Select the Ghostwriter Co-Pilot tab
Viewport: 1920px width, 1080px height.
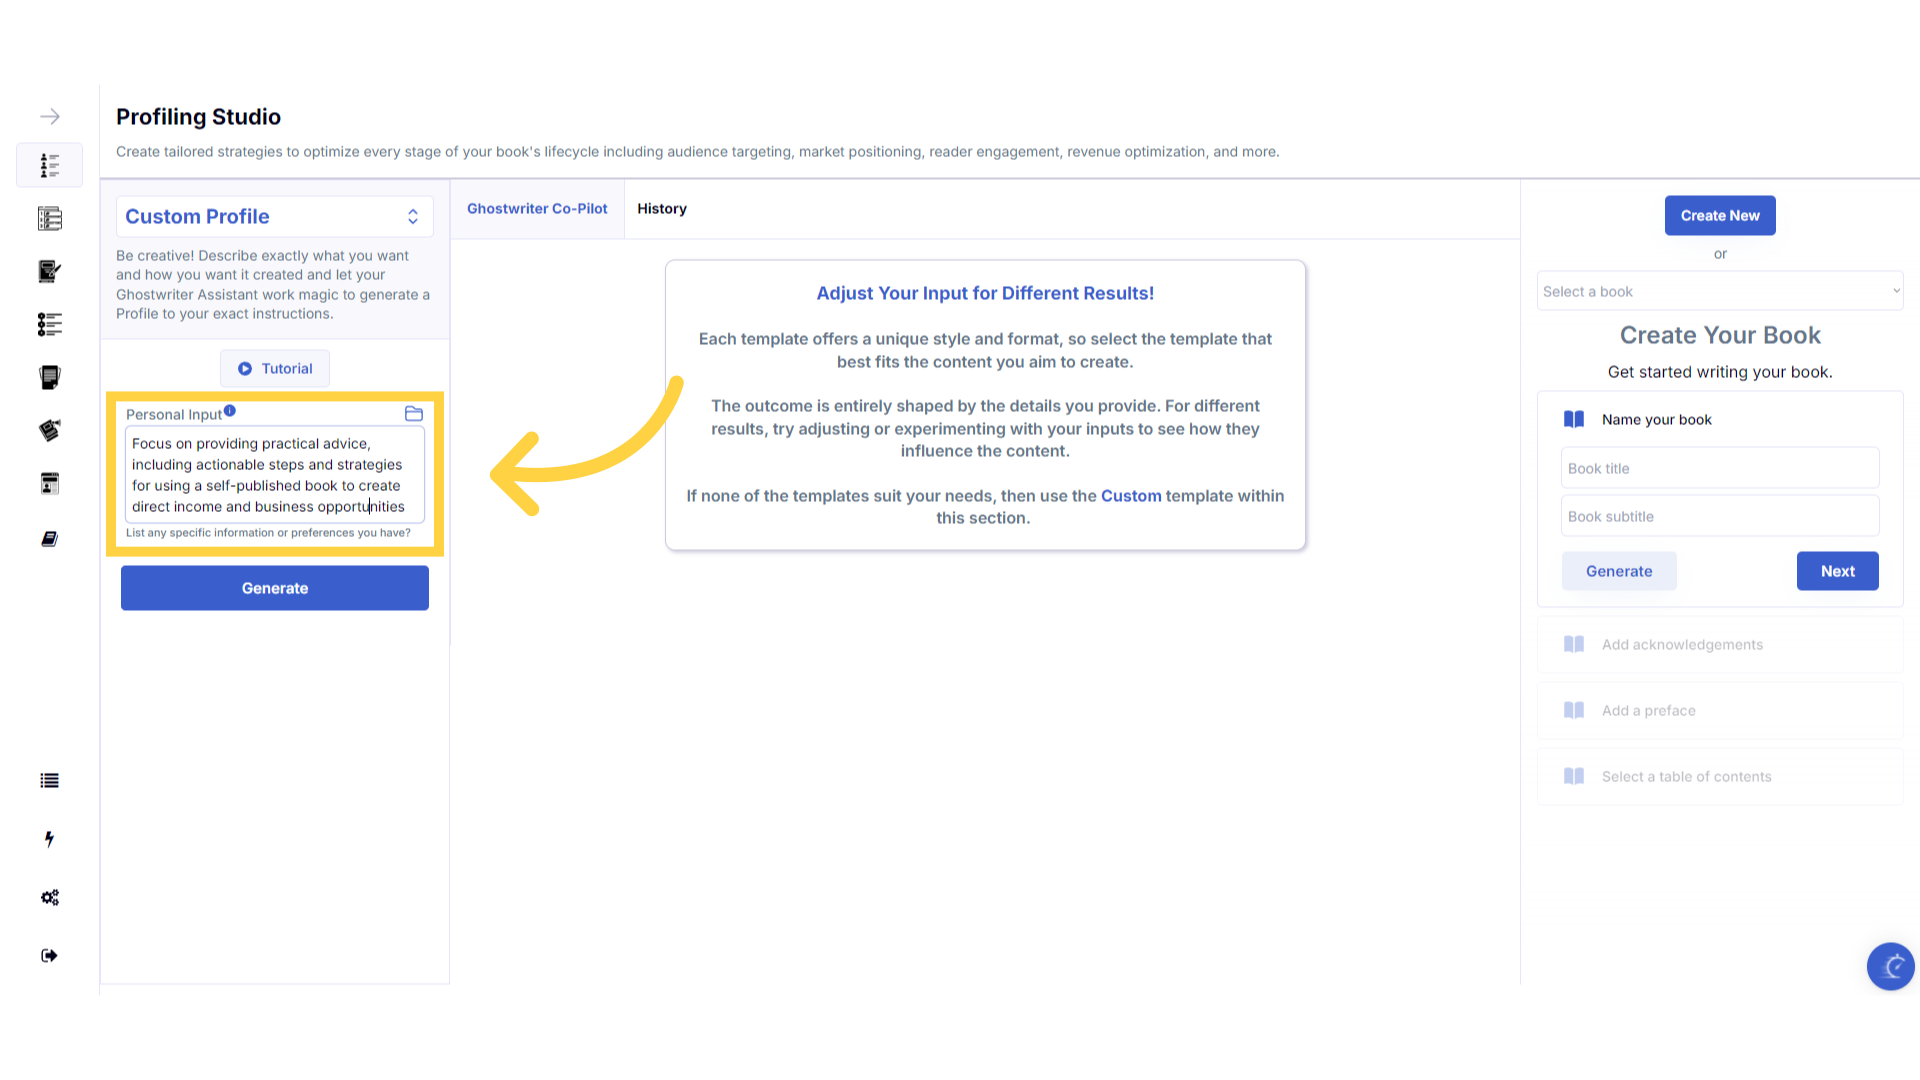[537, 209]
